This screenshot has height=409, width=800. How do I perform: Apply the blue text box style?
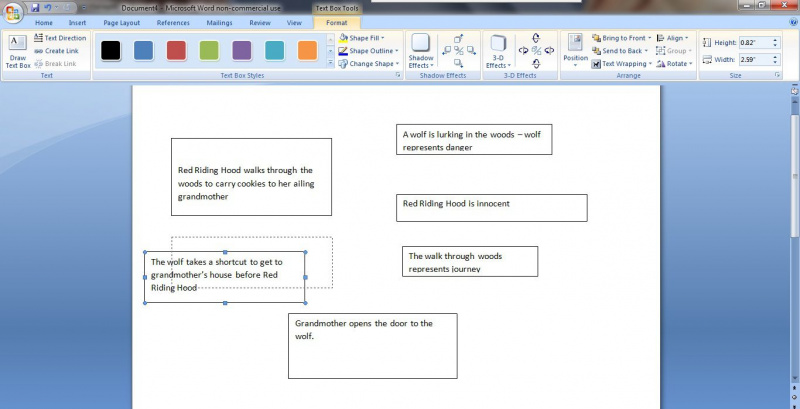pyautogui.click(x=143, y=50)
